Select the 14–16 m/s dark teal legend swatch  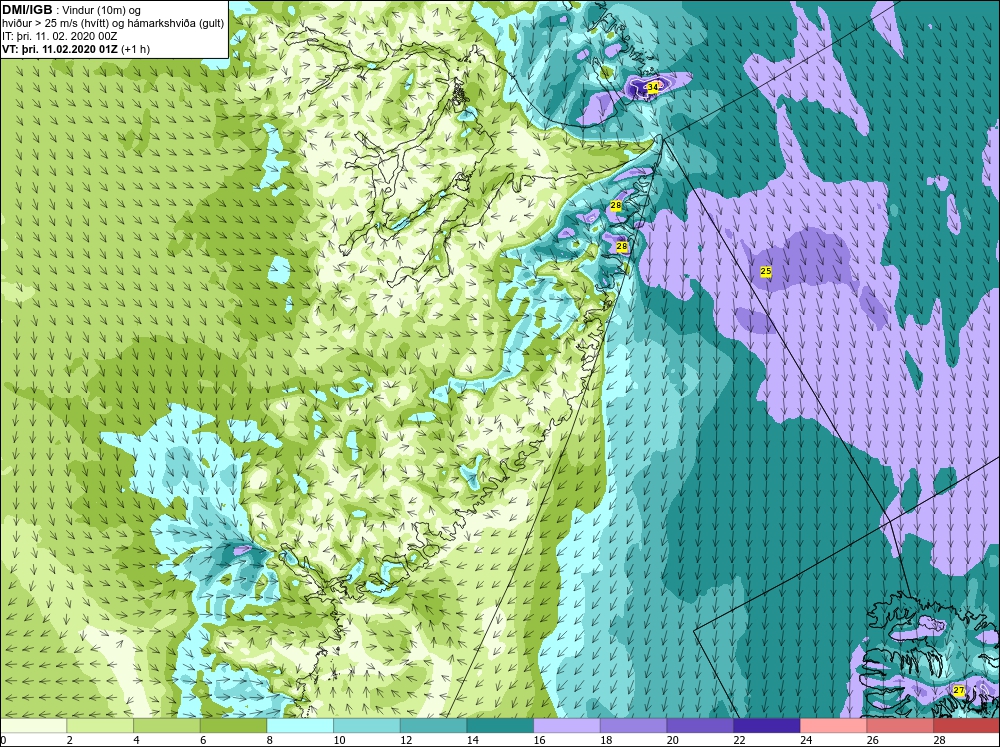pos(500,726)
